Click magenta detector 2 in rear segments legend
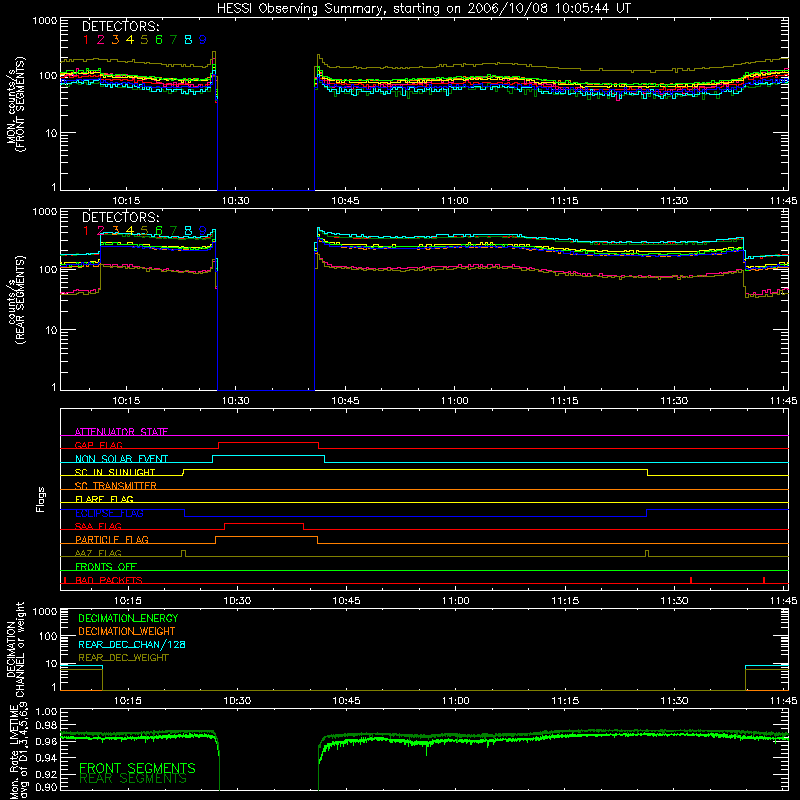This screenshot has height=800, width=800. (x=101, y=231)
